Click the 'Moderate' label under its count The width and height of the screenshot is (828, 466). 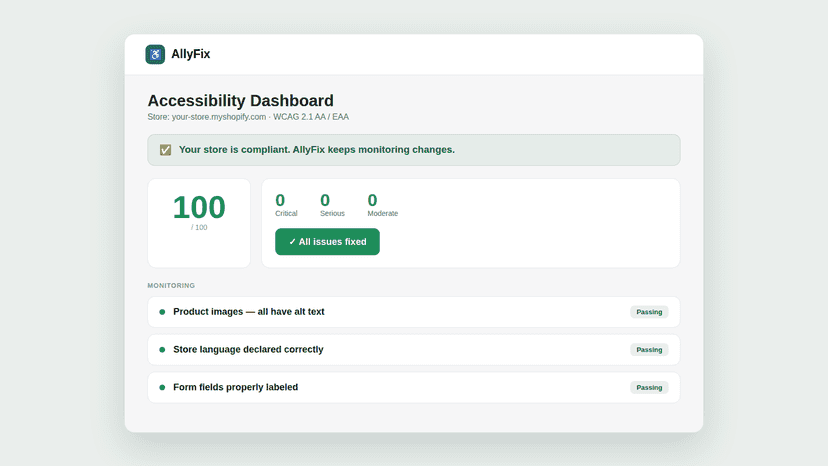pos(383,213)
